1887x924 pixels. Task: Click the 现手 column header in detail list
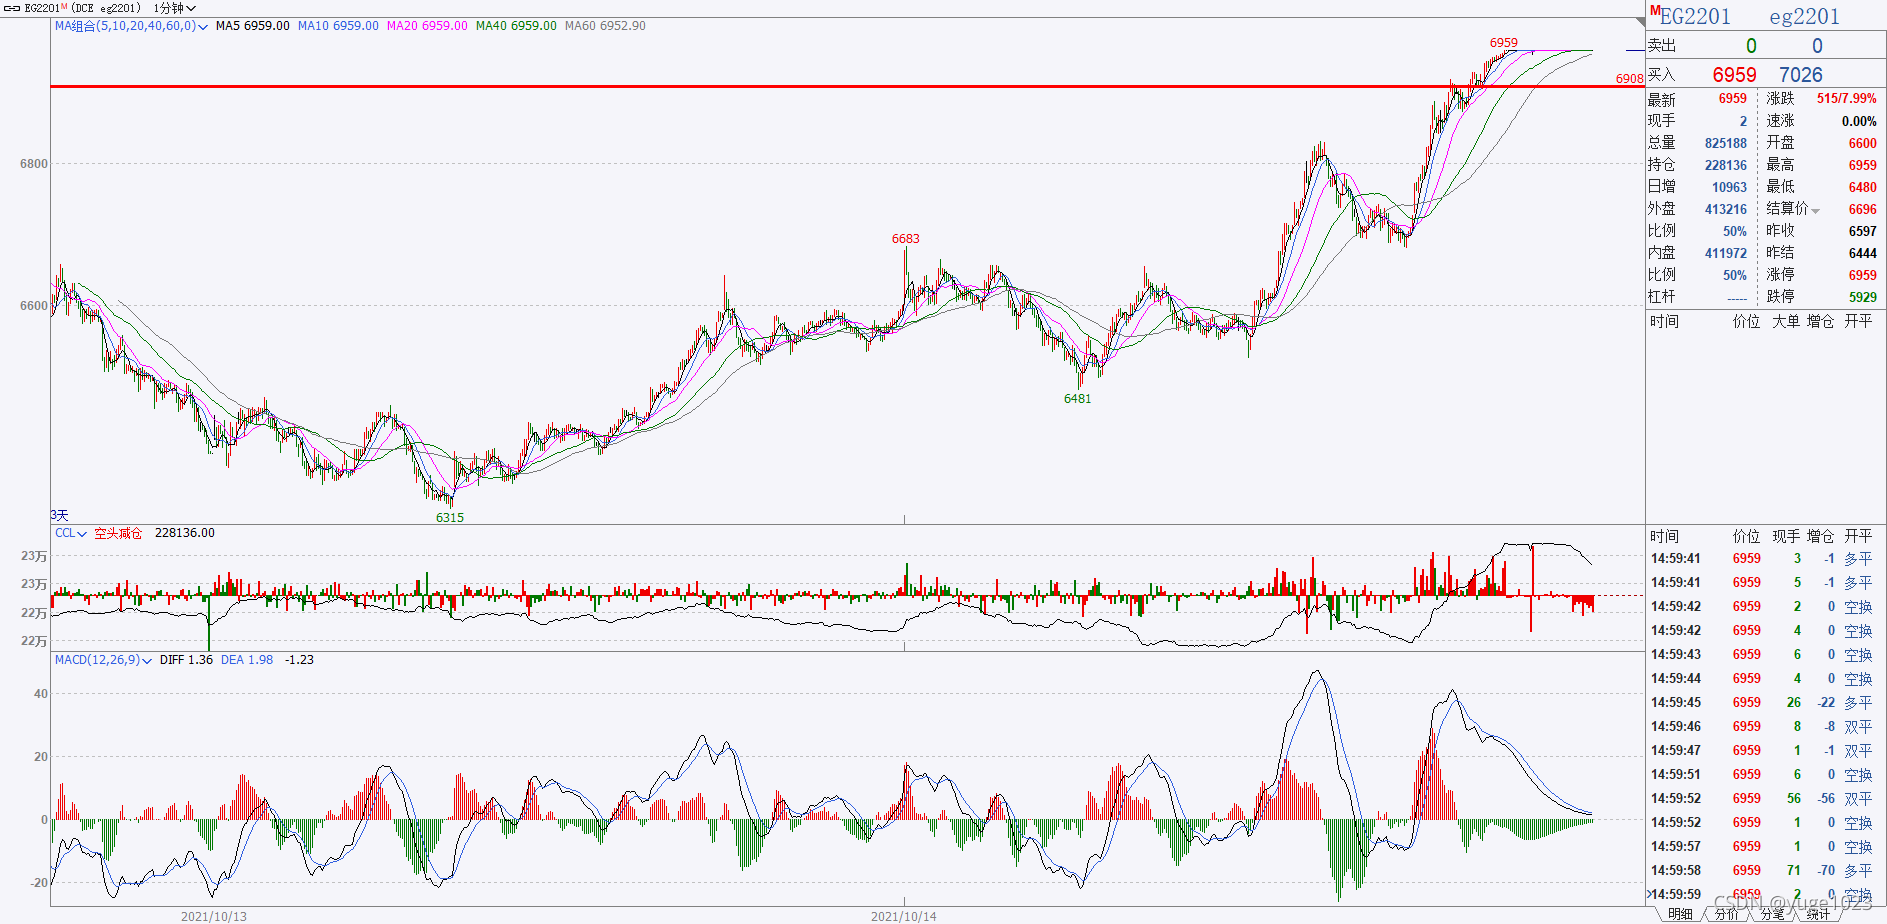(x=1786, y=537)
